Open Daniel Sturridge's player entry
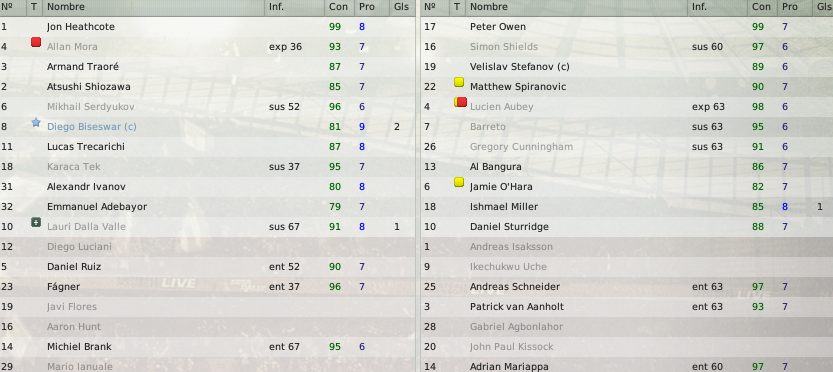The image size is (833, 372). point(509,227)
